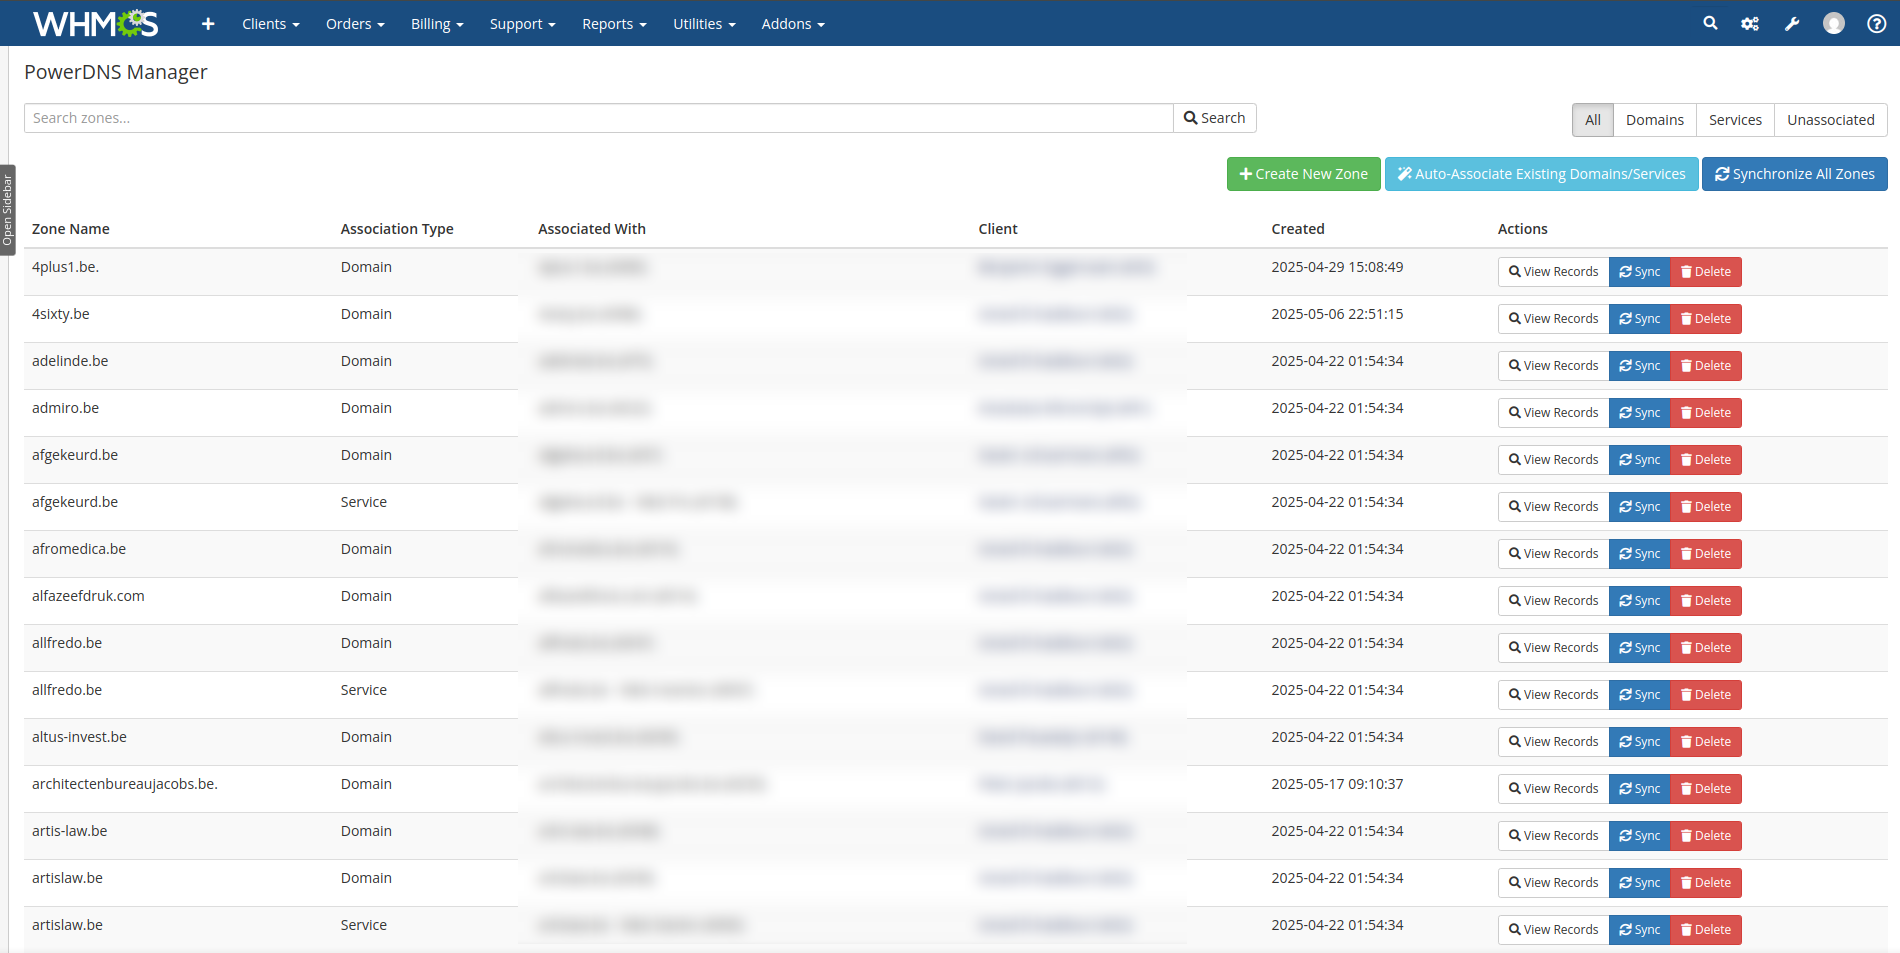
Task: Delete the adelinde.be zone
Action: click(x=1705, y=366)
